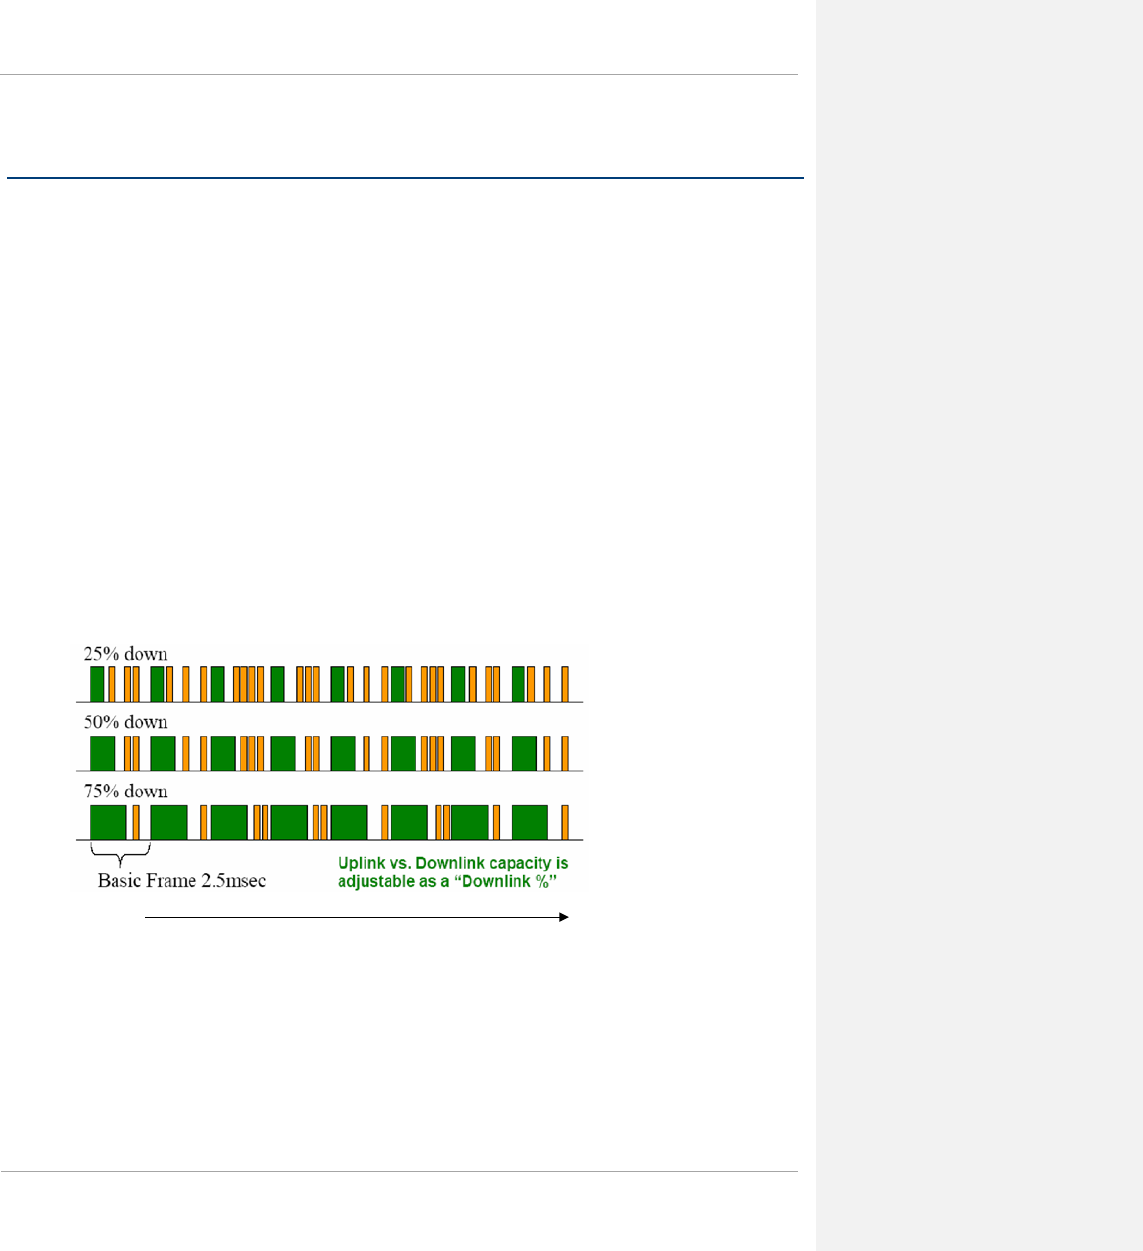Click the green "Uplink vs. Downlink capacity" text
The height and width of the screenshot is (1251, 1143).
point(453,872)
